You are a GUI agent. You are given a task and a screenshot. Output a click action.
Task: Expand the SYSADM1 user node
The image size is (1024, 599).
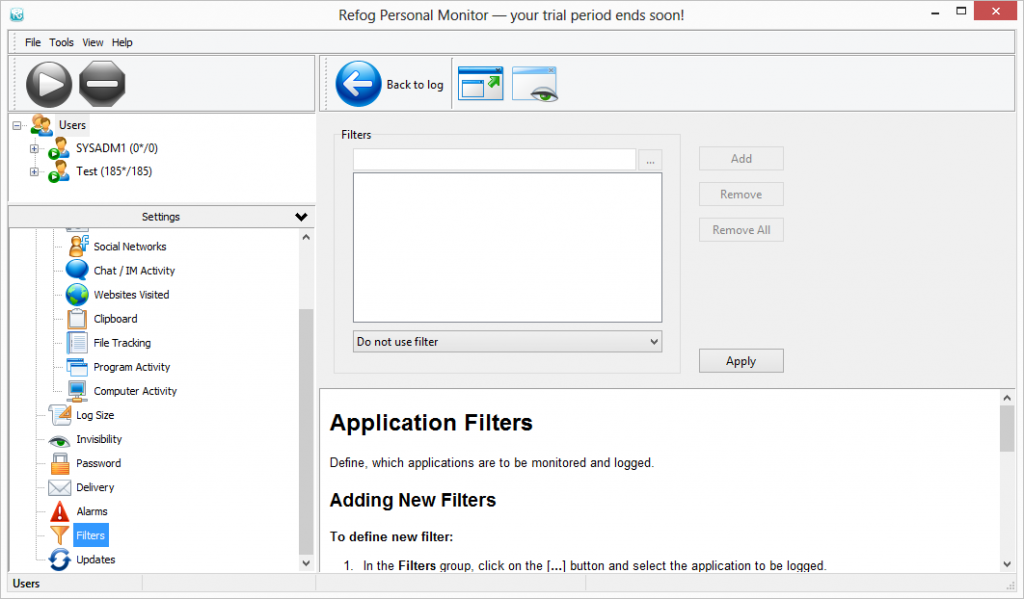34,149
